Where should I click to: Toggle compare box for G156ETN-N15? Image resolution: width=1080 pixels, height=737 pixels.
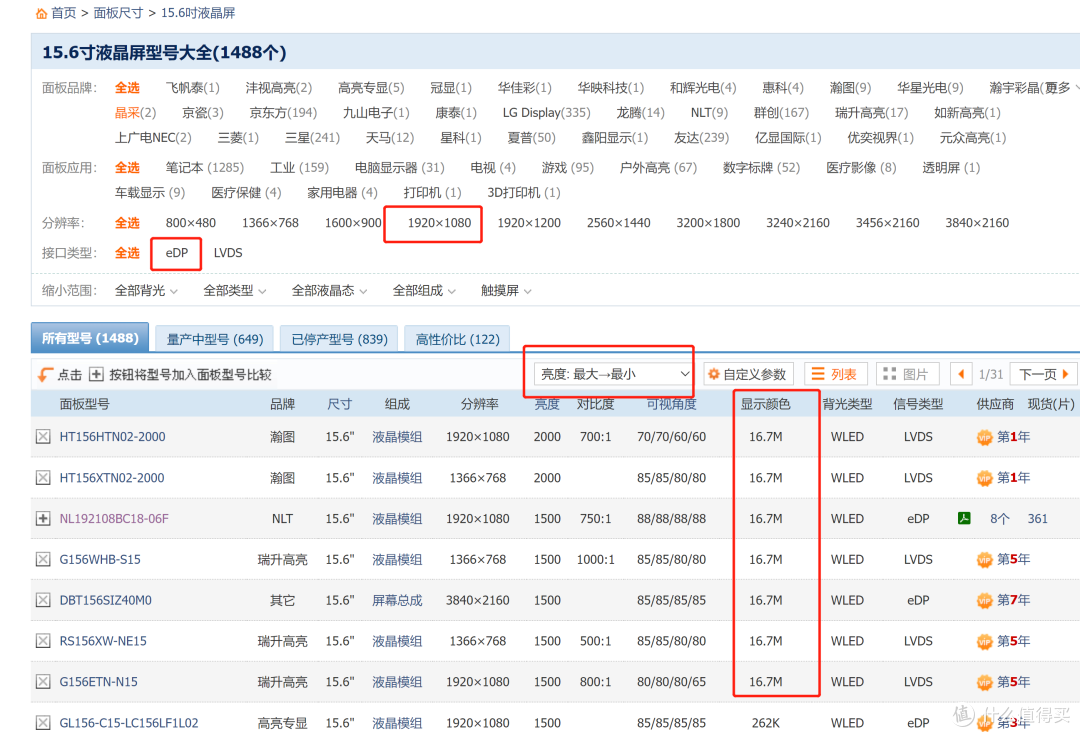43,682
